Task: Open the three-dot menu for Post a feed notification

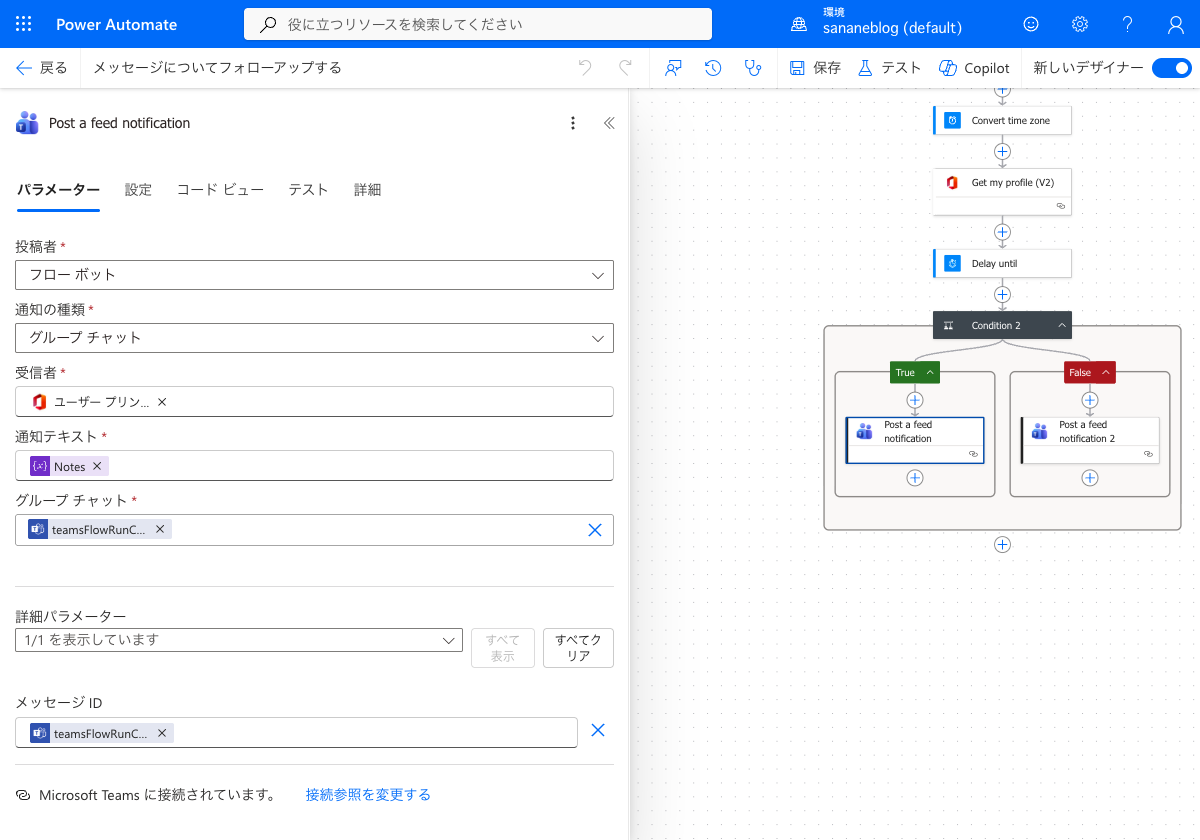Action: click(x=573, y=123)
